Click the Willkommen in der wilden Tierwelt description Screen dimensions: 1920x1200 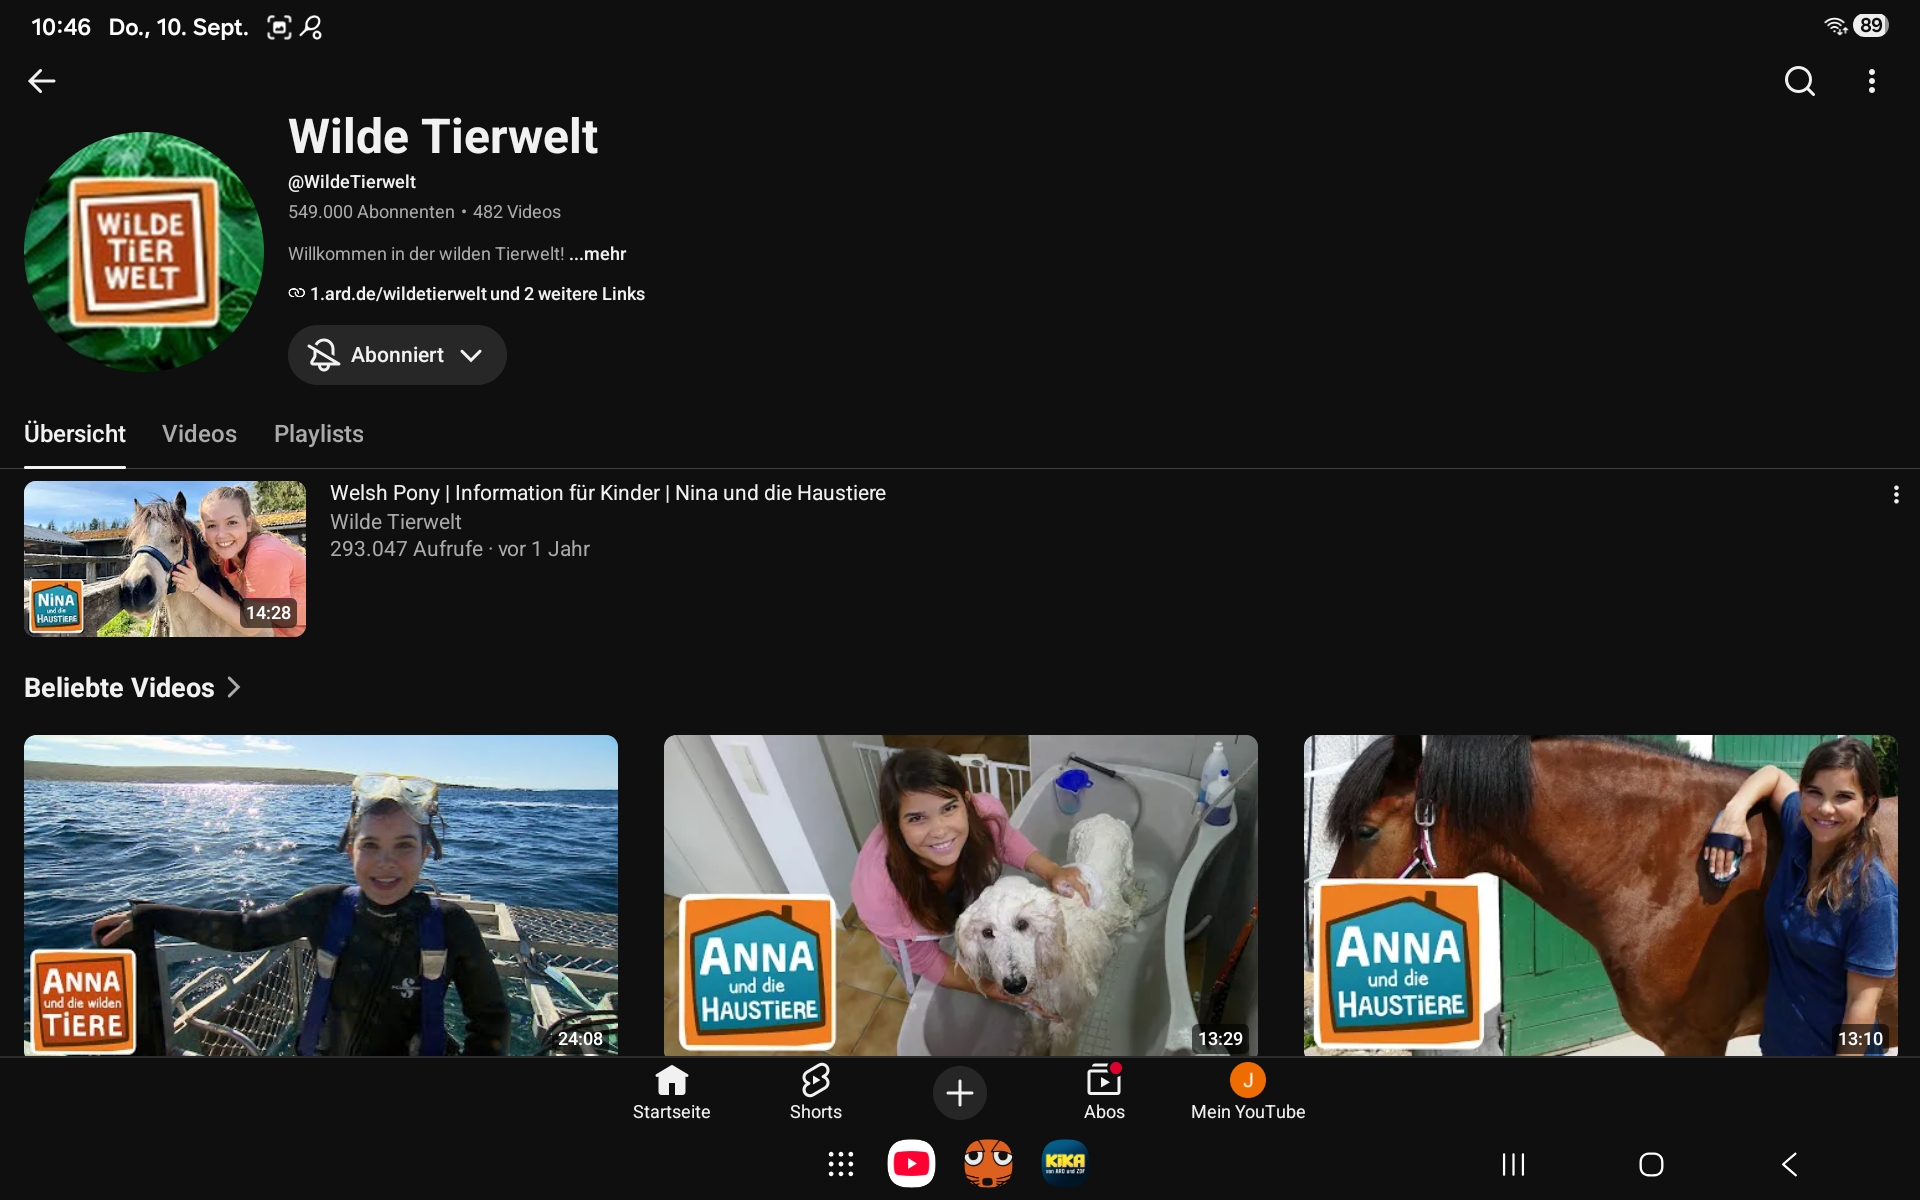(426, 254)
